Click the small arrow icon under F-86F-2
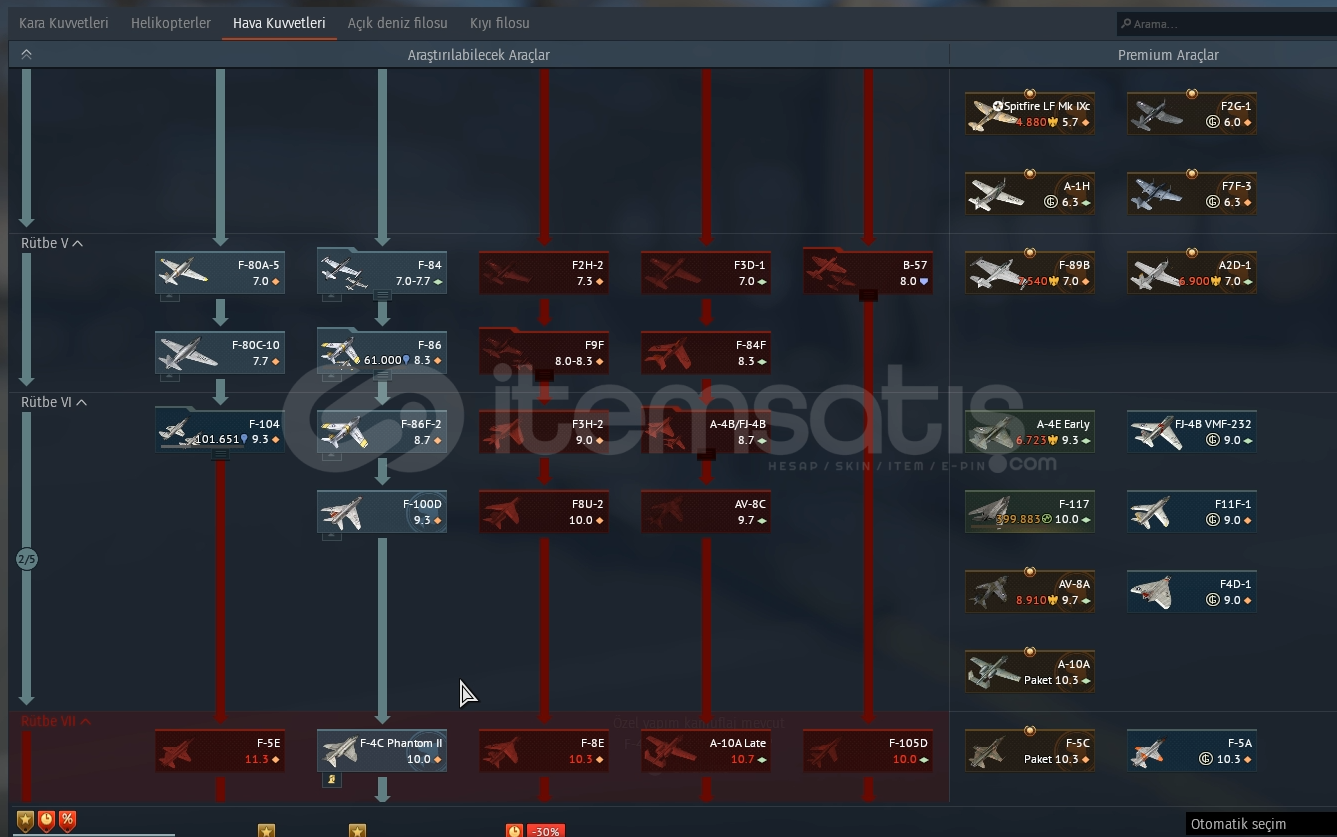Screen dimensions: 1337x837 [x=332, y=456]
